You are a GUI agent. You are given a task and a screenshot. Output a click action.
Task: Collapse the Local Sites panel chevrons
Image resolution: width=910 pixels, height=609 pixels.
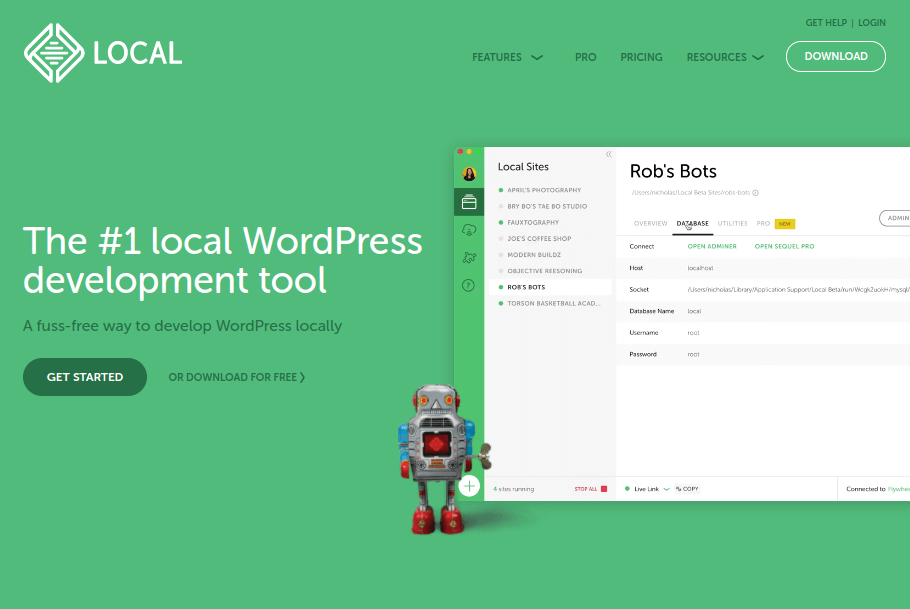pos(608,154)
